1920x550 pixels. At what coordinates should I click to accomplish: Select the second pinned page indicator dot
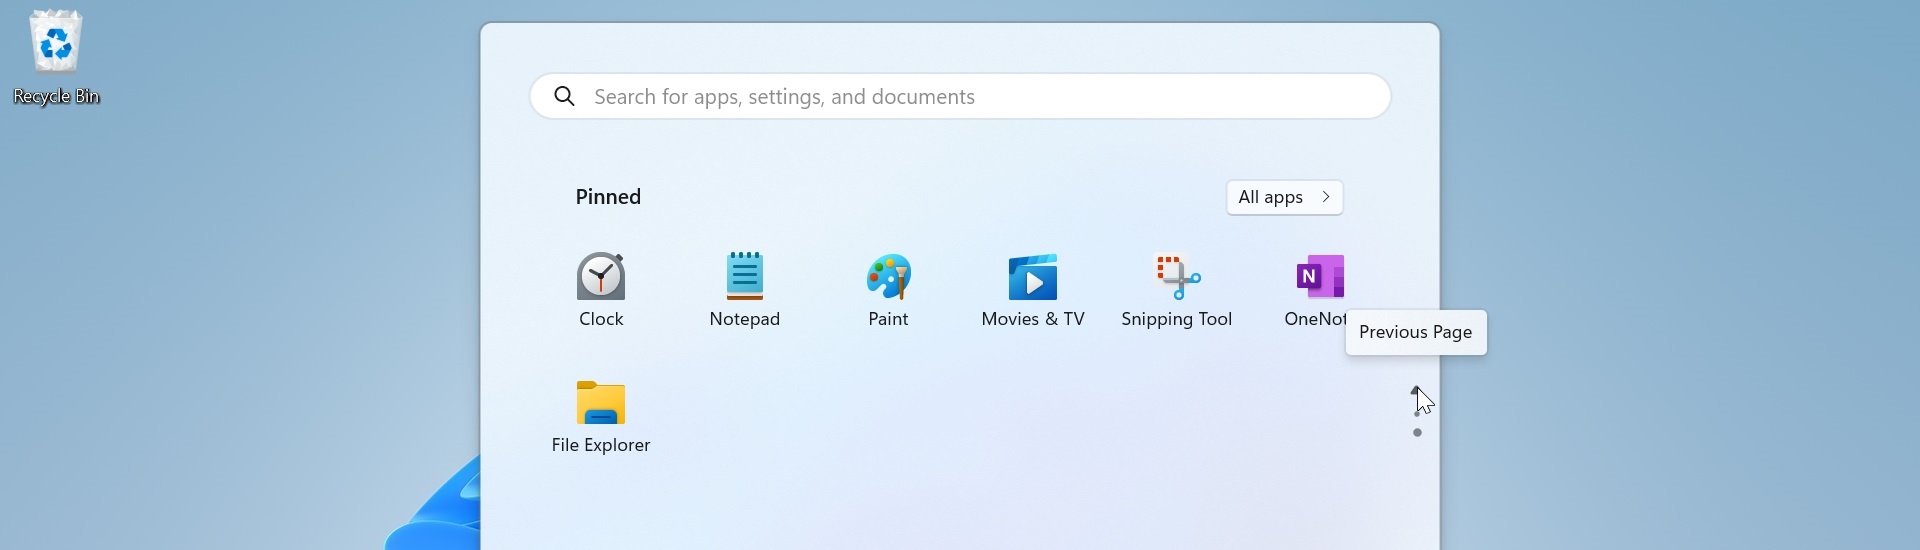1417,433
